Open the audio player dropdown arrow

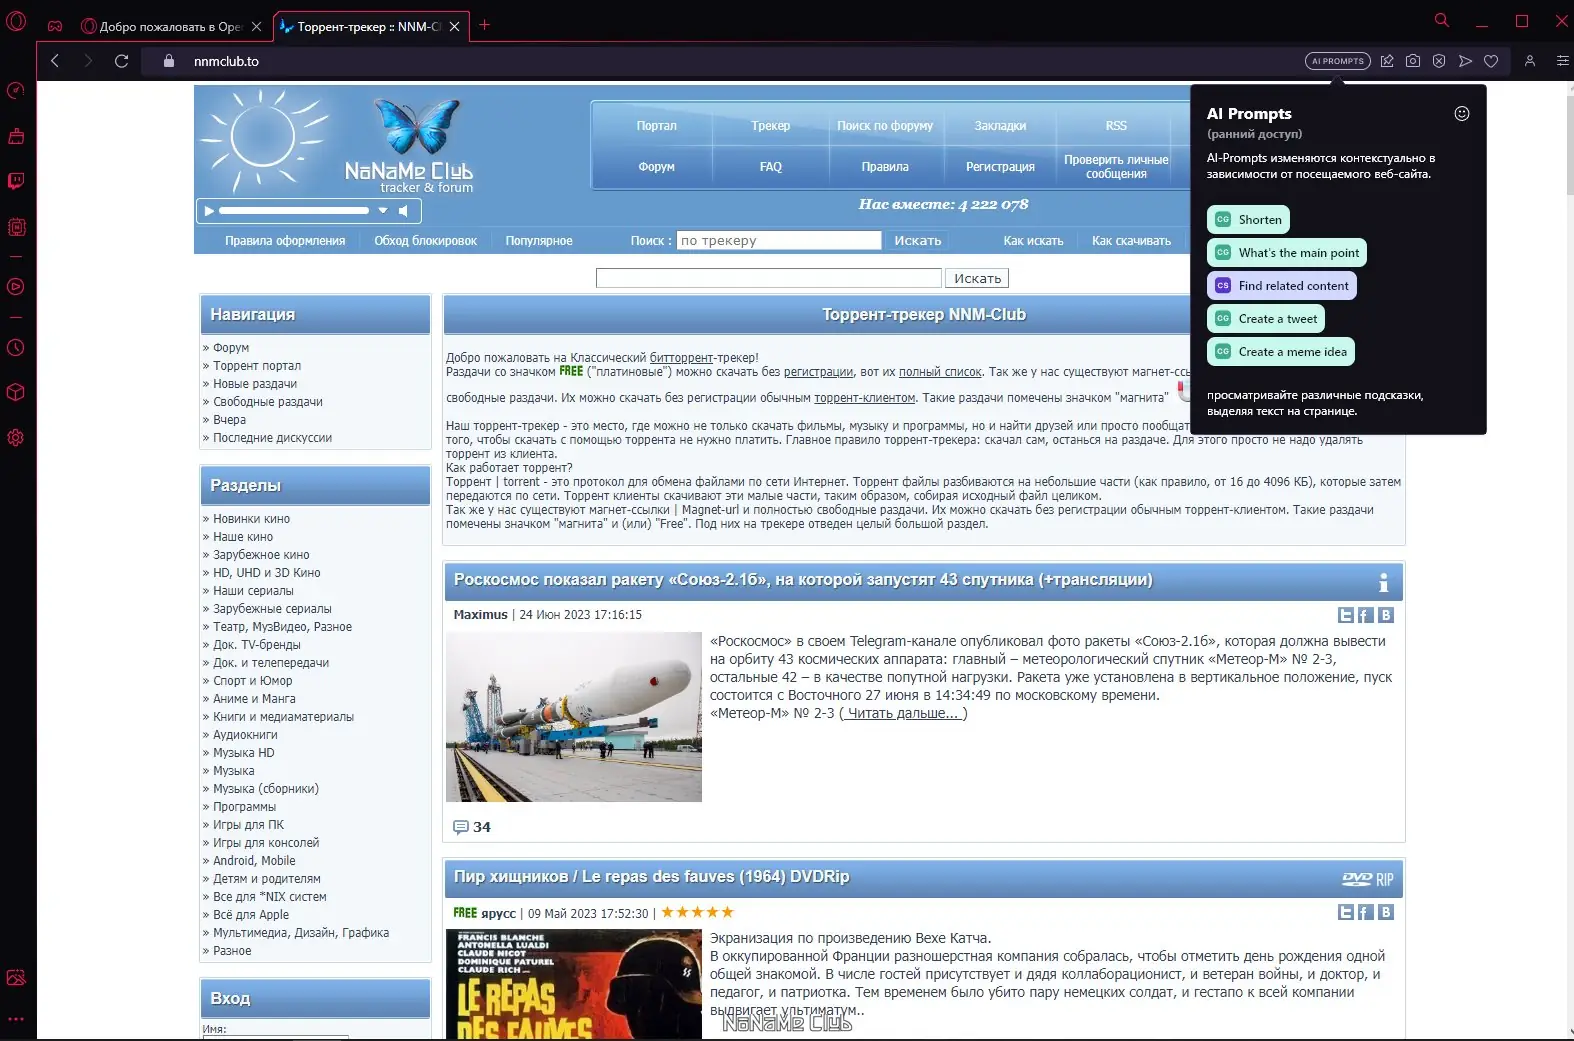point(383,211)
